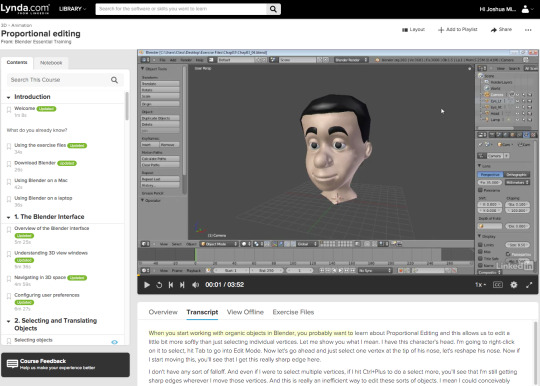Screen dimensions: 540x386
Task: Go to Lynda.com home logo
Action: coord(25,8)
